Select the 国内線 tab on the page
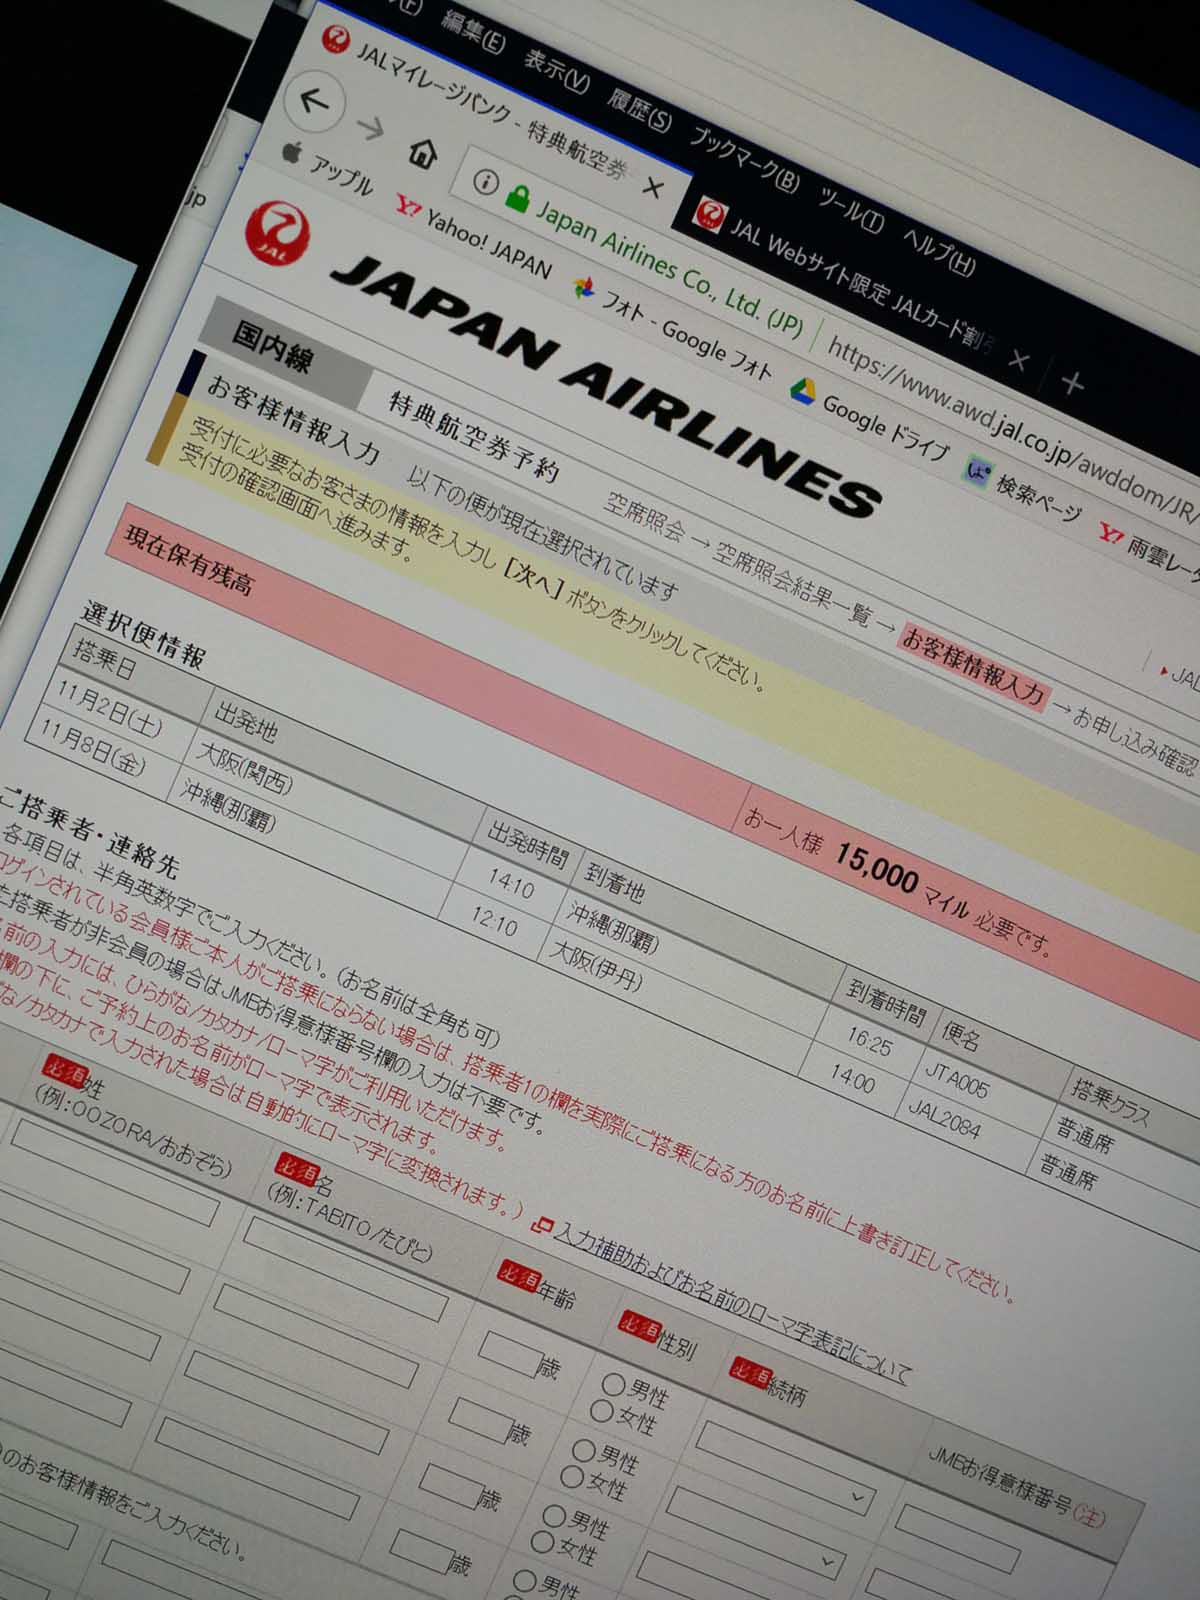This screenshot has height=1600, width=1200. 271,346
